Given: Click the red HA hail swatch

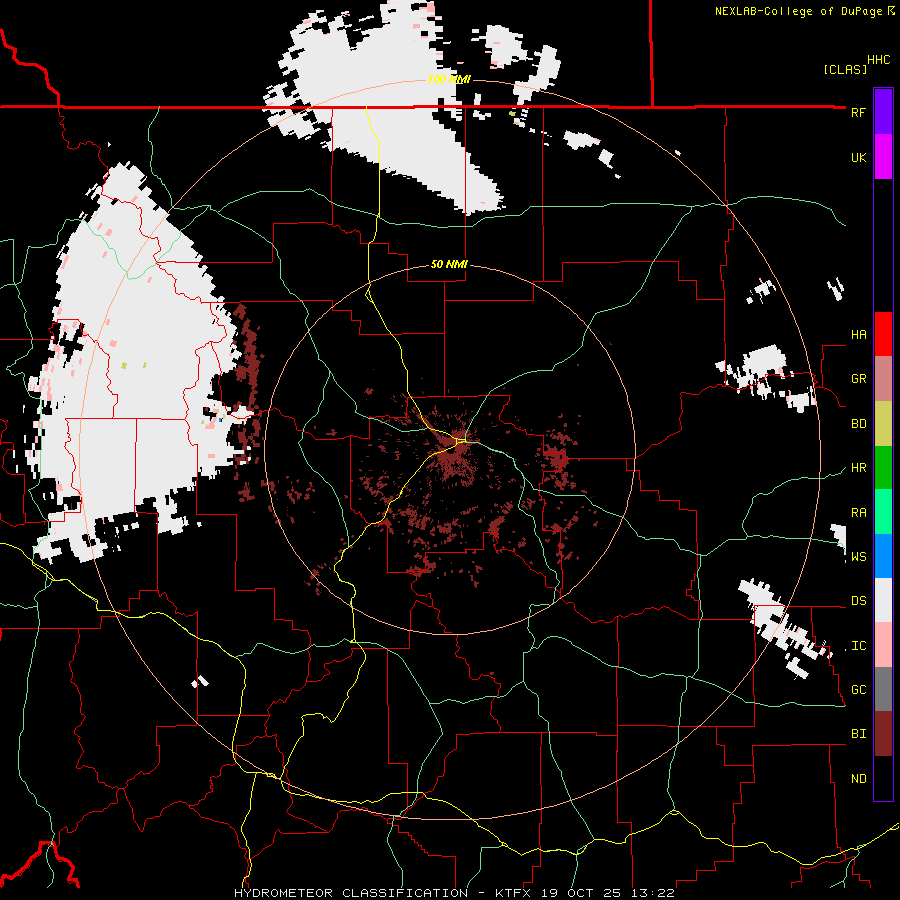Looking at the screenshot, I should pos(883,334).
